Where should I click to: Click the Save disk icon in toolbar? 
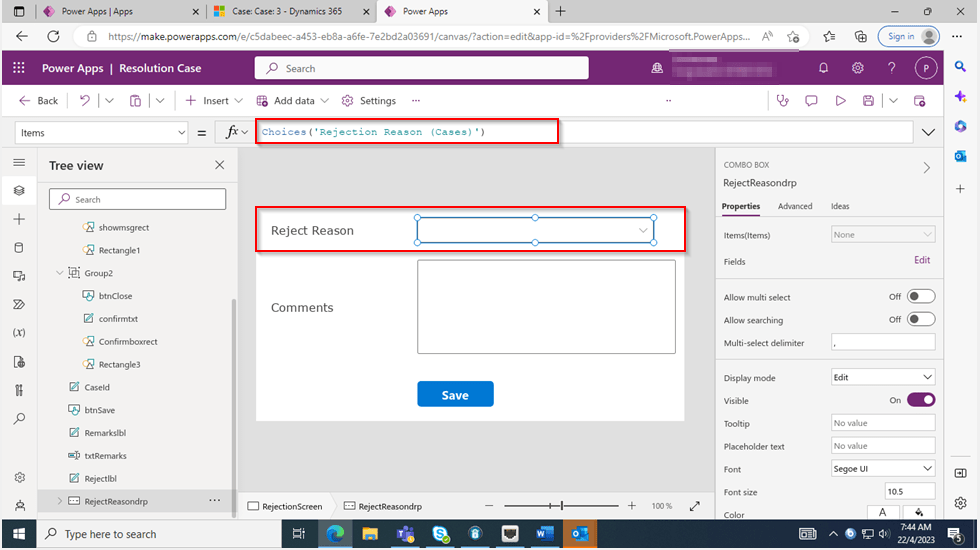868,101
